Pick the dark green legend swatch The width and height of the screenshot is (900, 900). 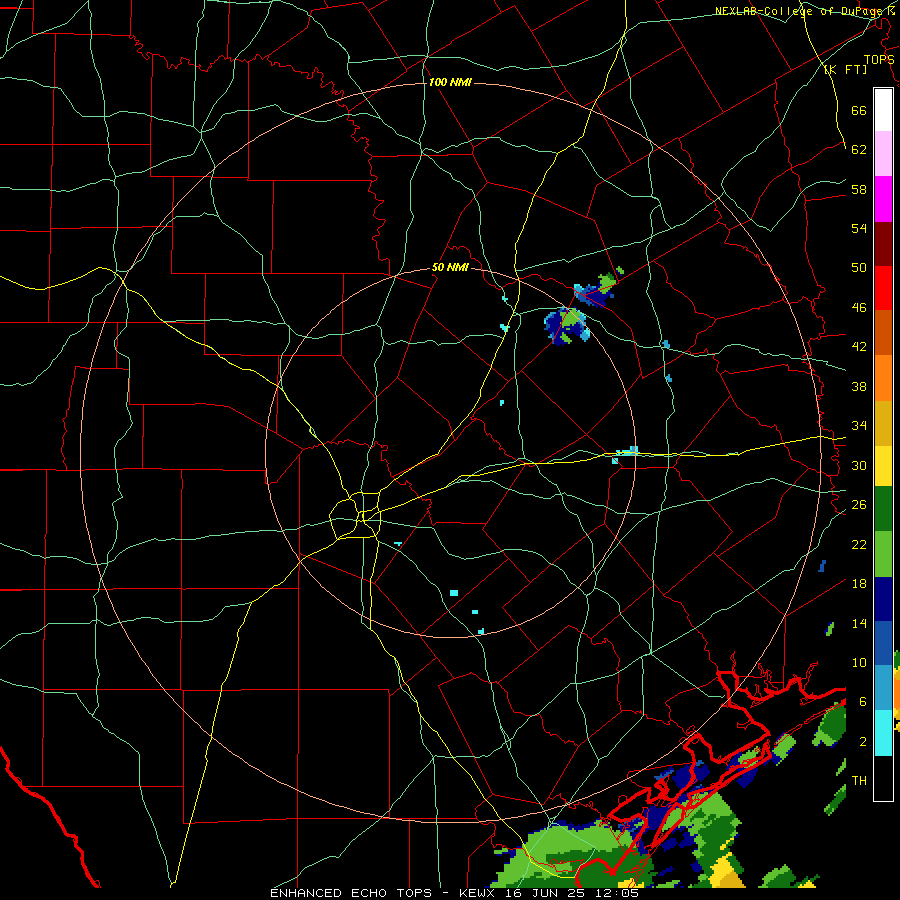point(883,509)
